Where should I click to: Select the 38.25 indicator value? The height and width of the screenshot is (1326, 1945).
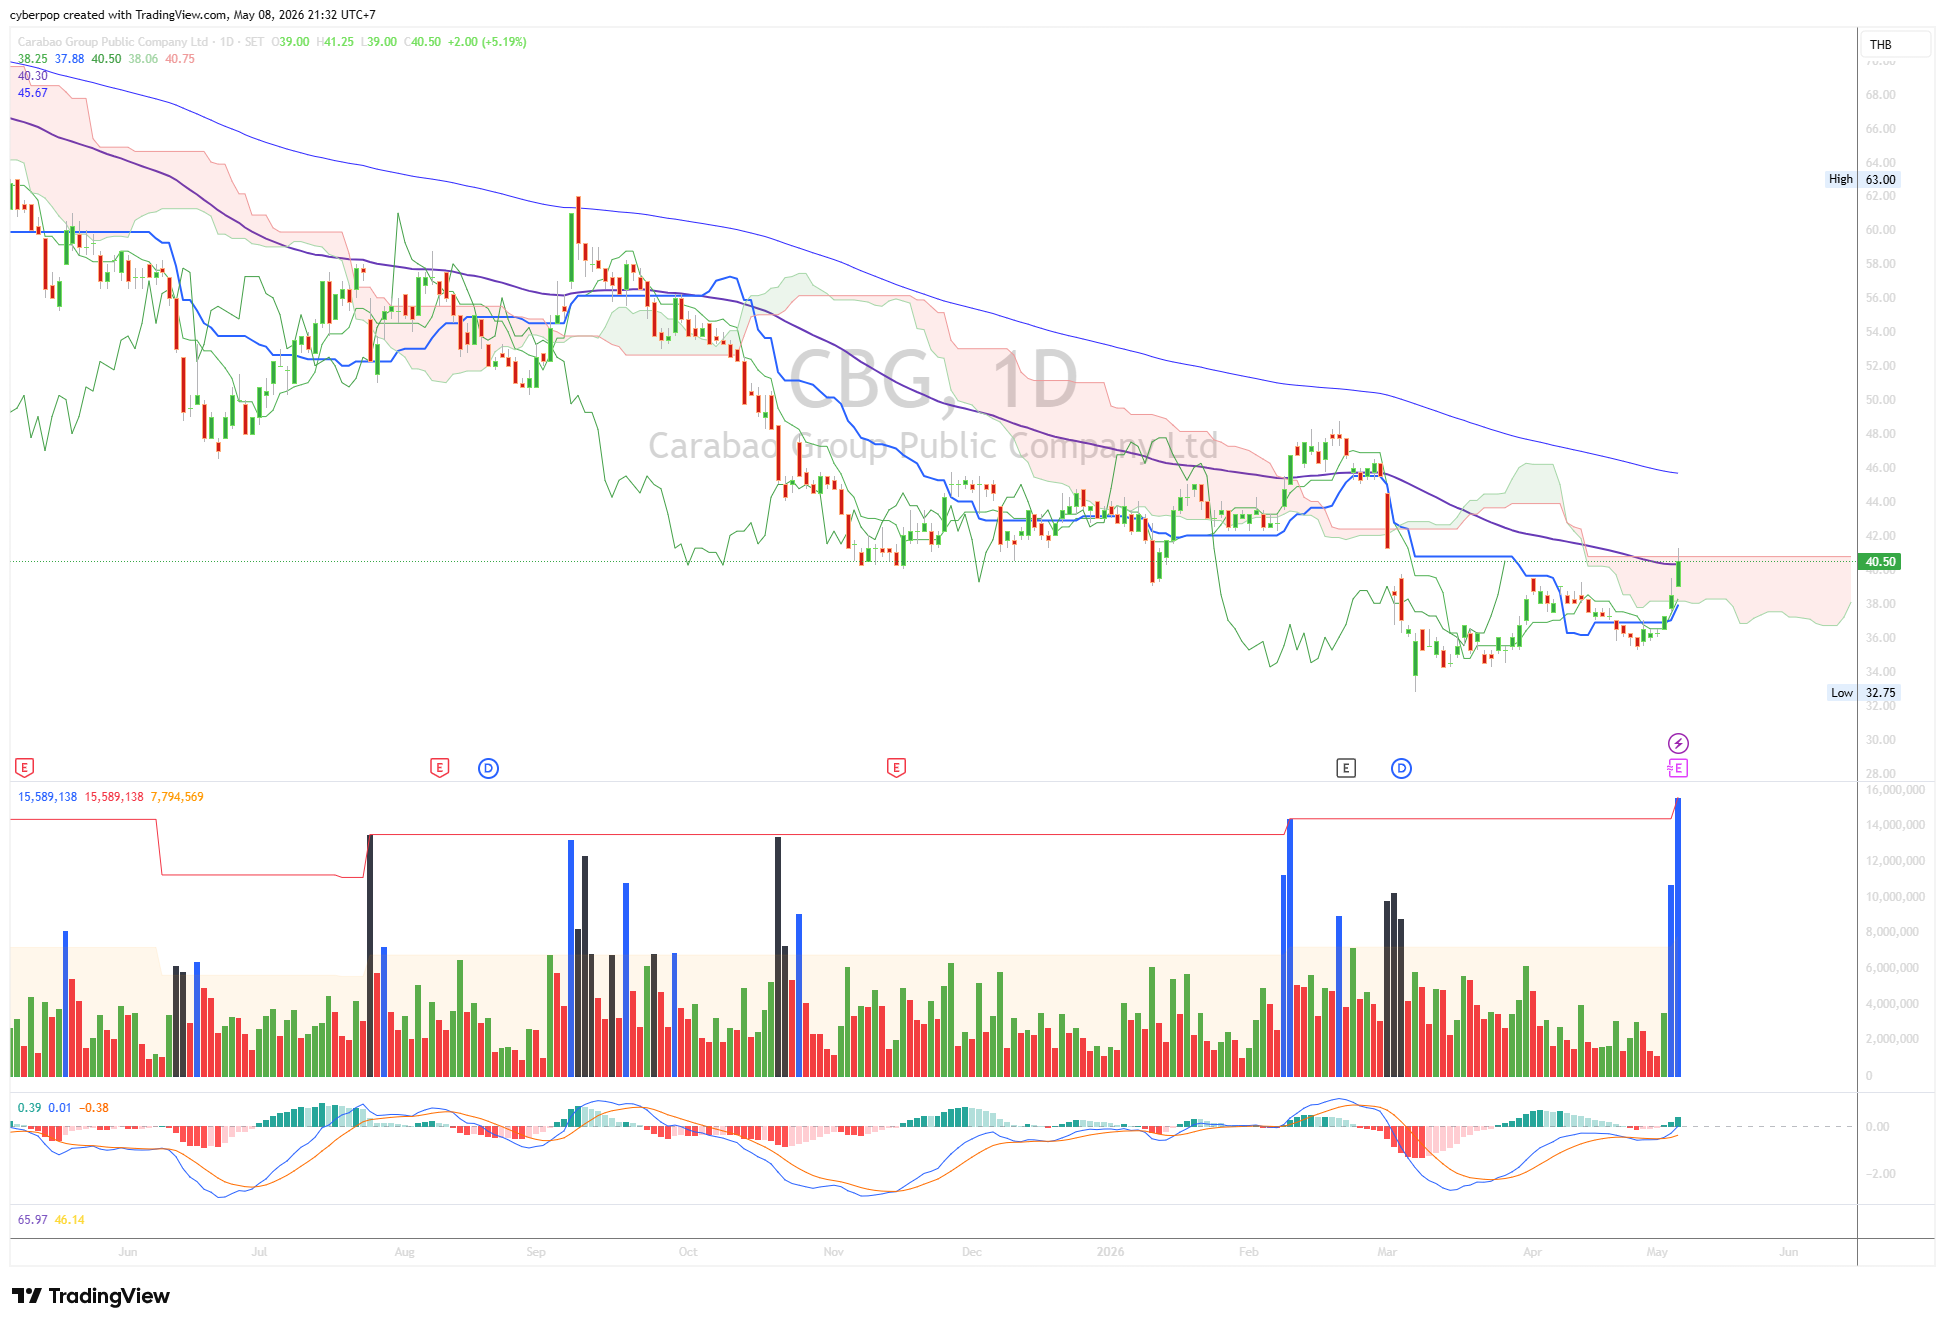(32, 59)
